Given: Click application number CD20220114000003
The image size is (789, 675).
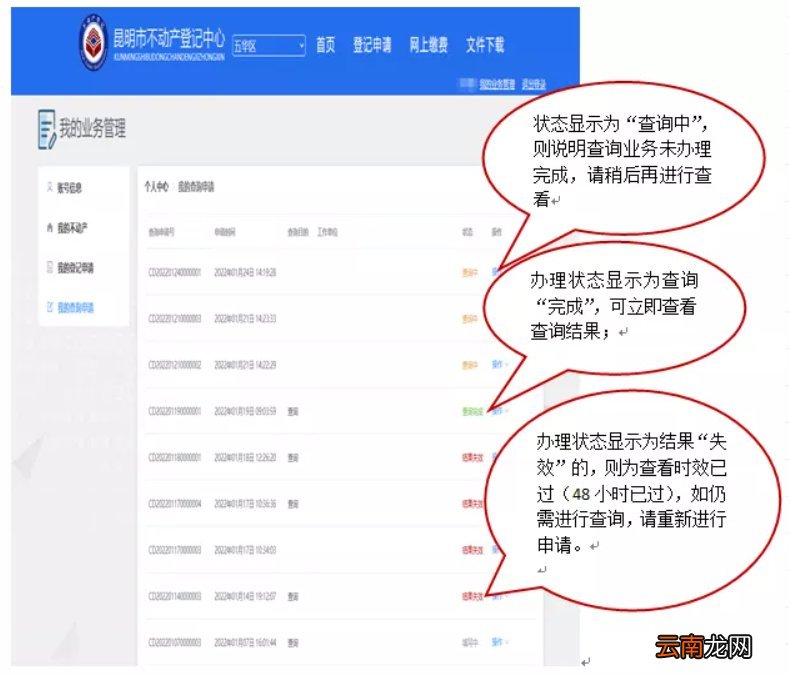Looking at the screenshot, I should 175,596.
